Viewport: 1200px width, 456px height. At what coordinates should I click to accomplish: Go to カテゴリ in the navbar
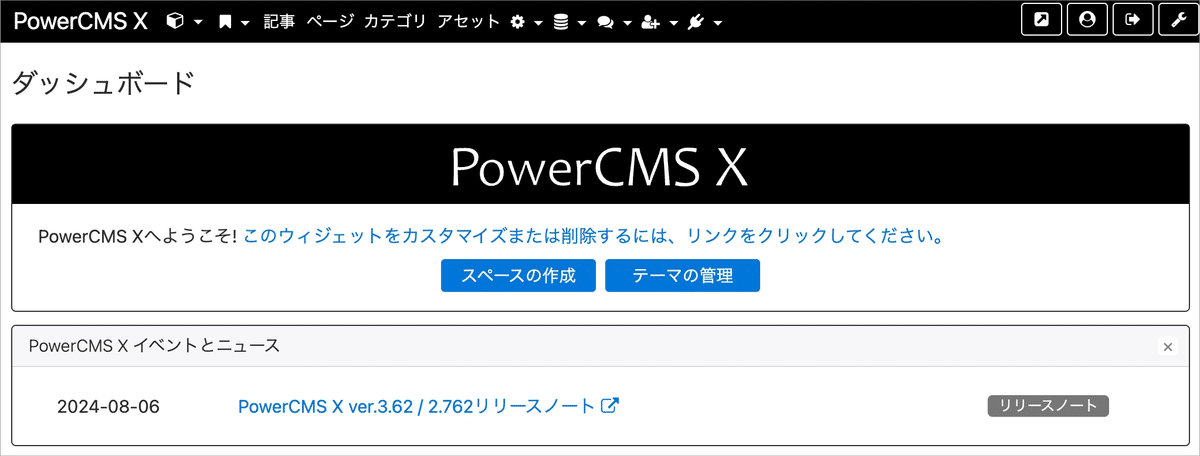(395, 21)
